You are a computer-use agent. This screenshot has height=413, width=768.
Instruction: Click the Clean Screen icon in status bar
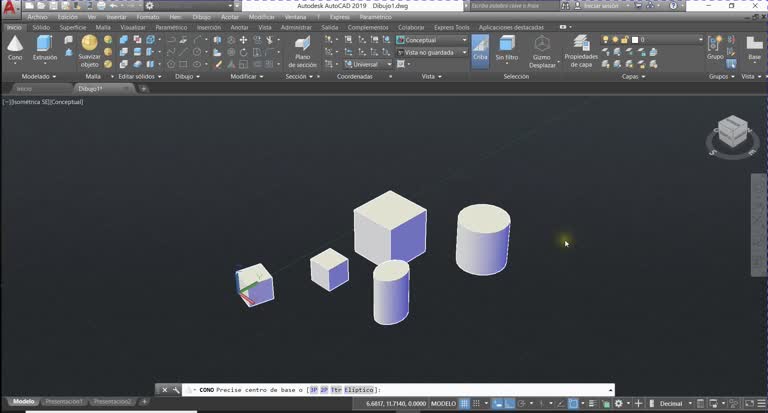click(749, 404)
